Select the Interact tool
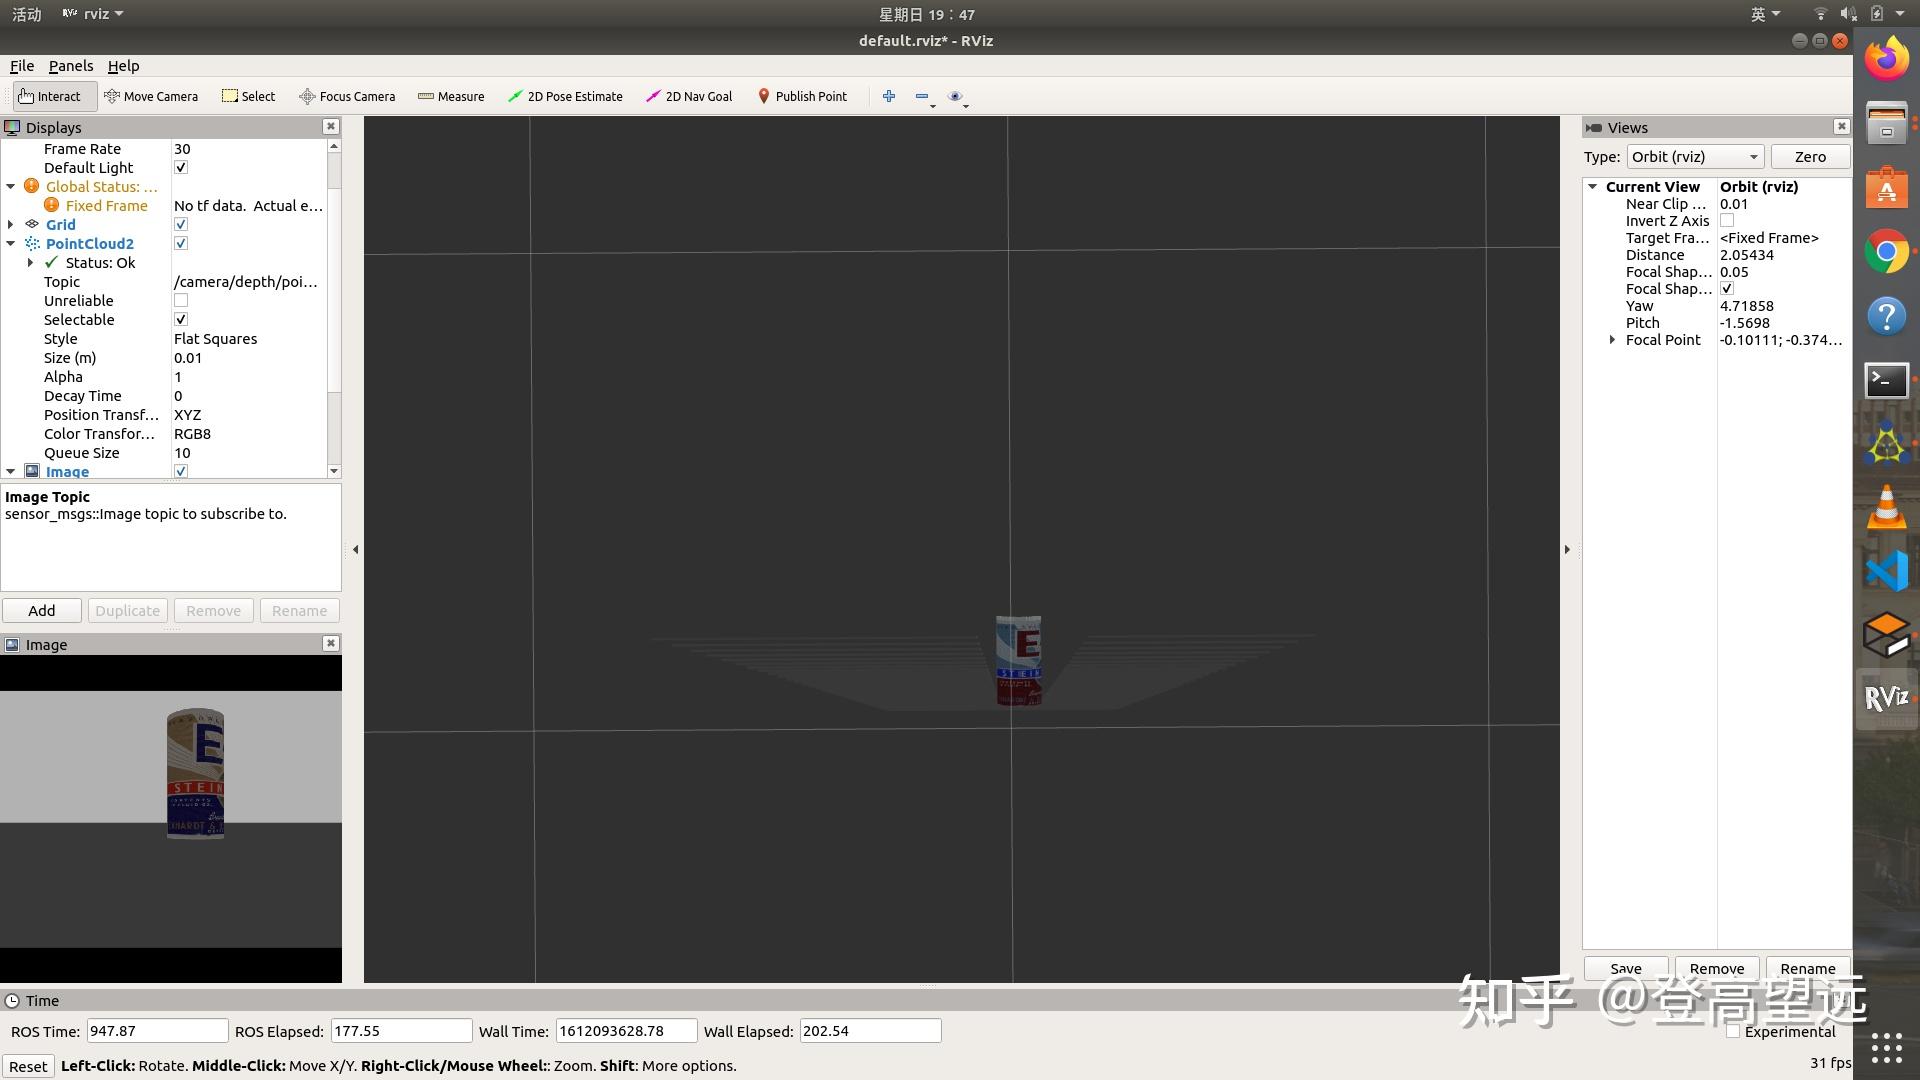Viewport: 1920px width, 1080px height. pyautogui.click(x=52, y=96)
